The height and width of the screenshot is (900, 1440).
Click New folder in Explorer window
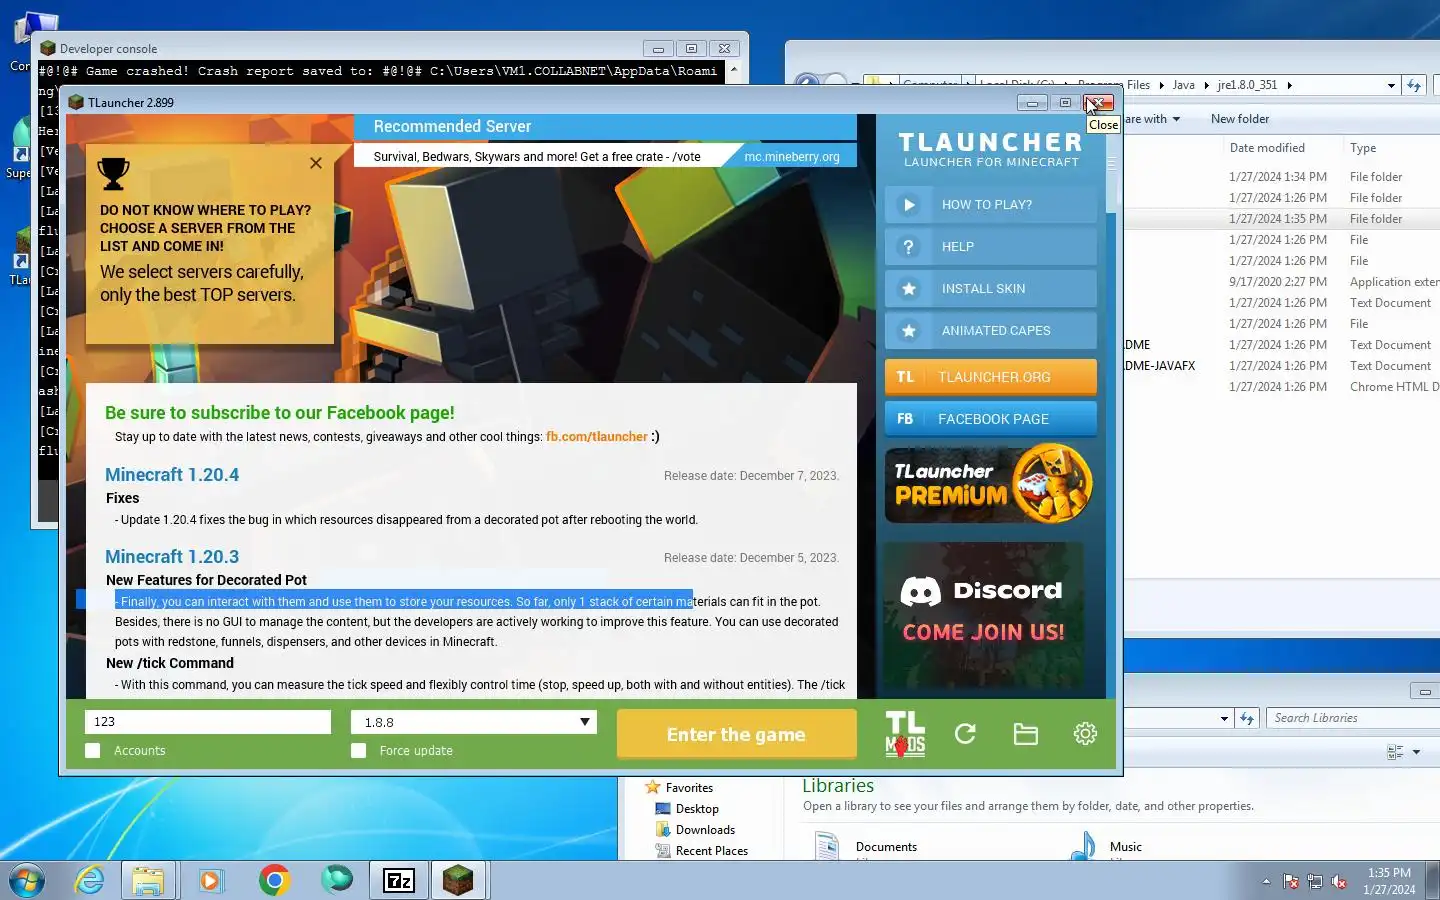(x=1240, y=119)
